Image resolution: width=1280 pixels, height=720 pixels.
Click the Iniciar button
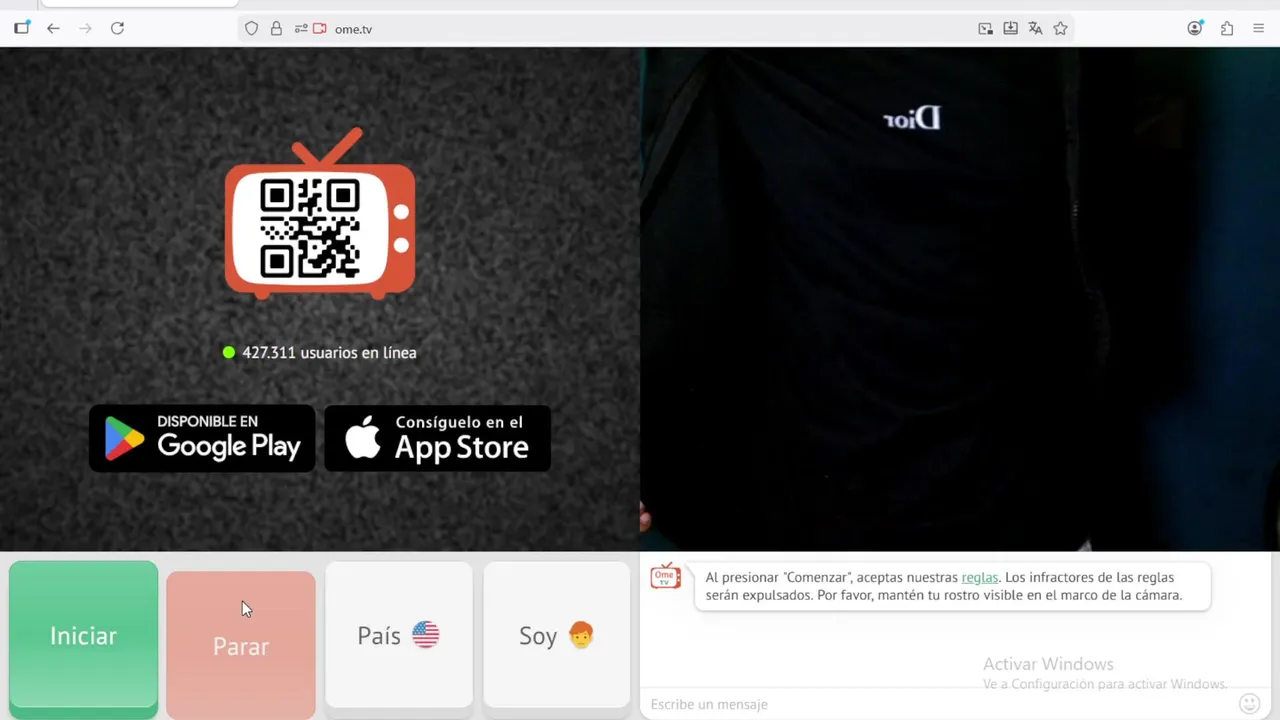(83, 637)
